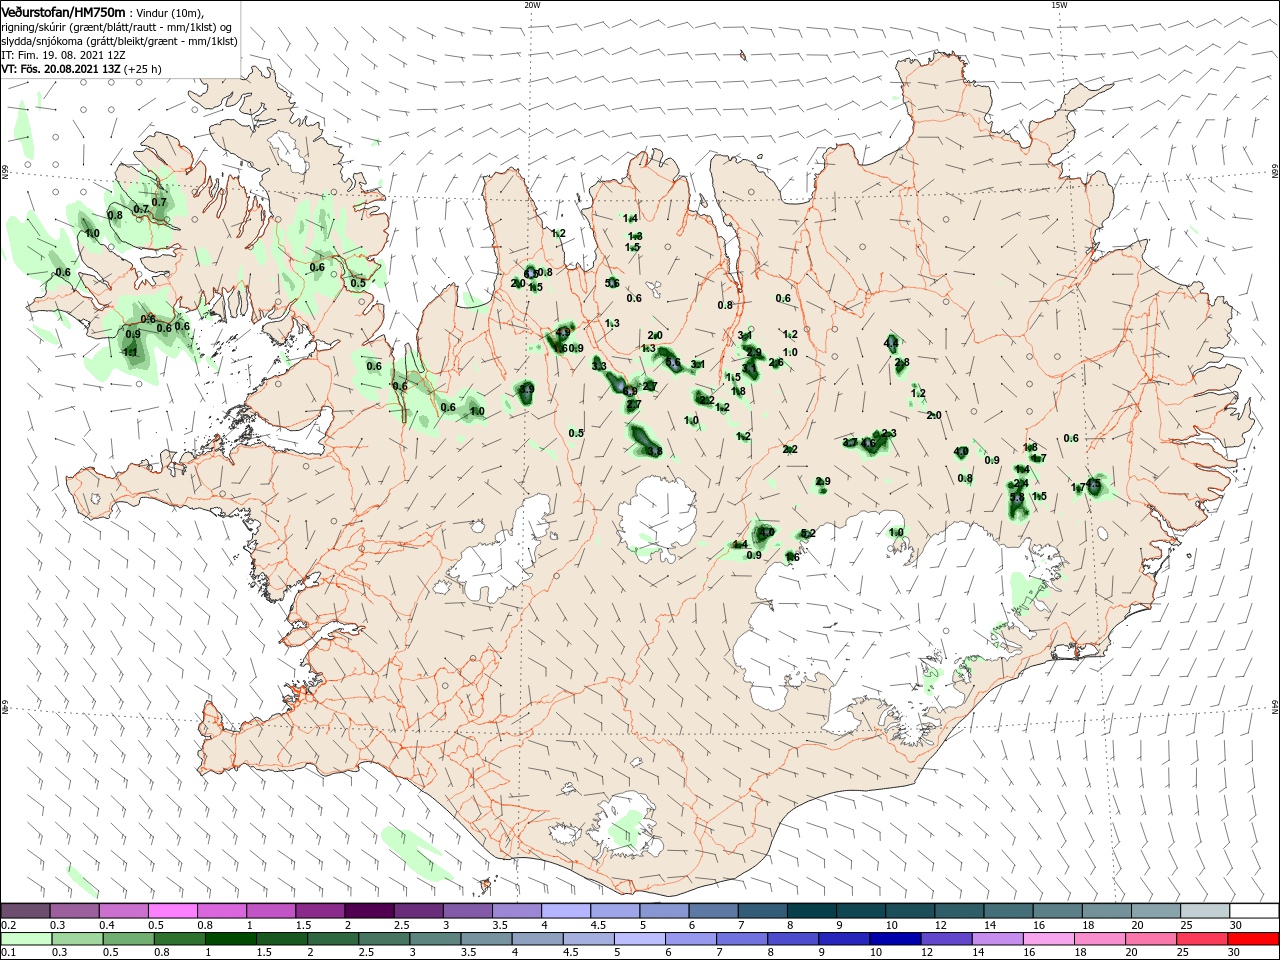Viewport: 1280px width, 960px height.
Task: Click the 20W longitude label
Action: (532, 5)
